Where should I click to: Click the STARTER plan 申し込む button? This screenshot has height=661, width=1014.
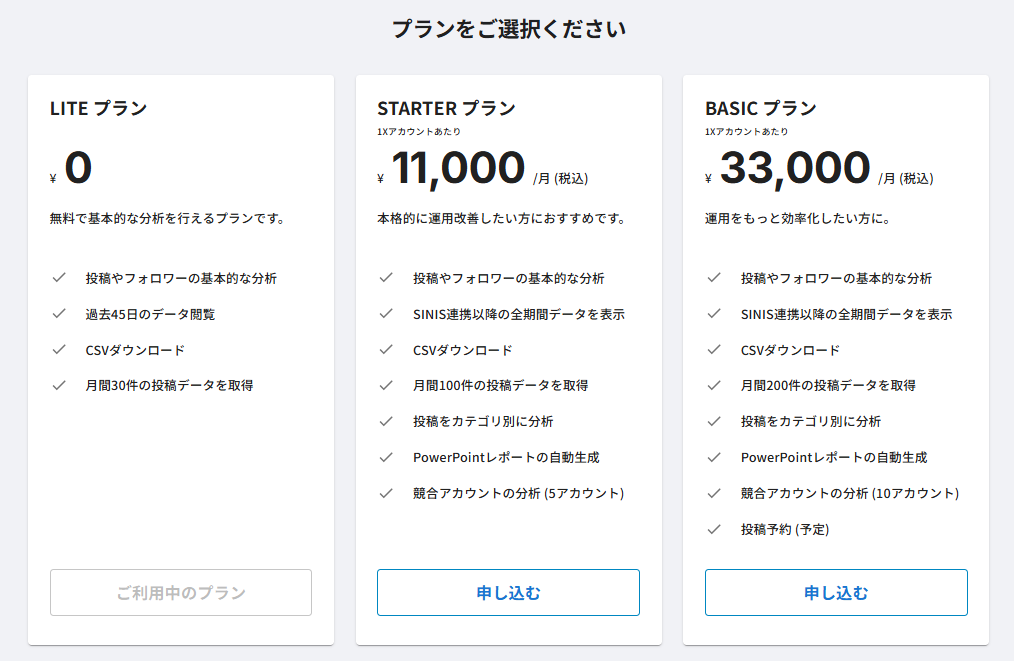(x=508, y=592)
